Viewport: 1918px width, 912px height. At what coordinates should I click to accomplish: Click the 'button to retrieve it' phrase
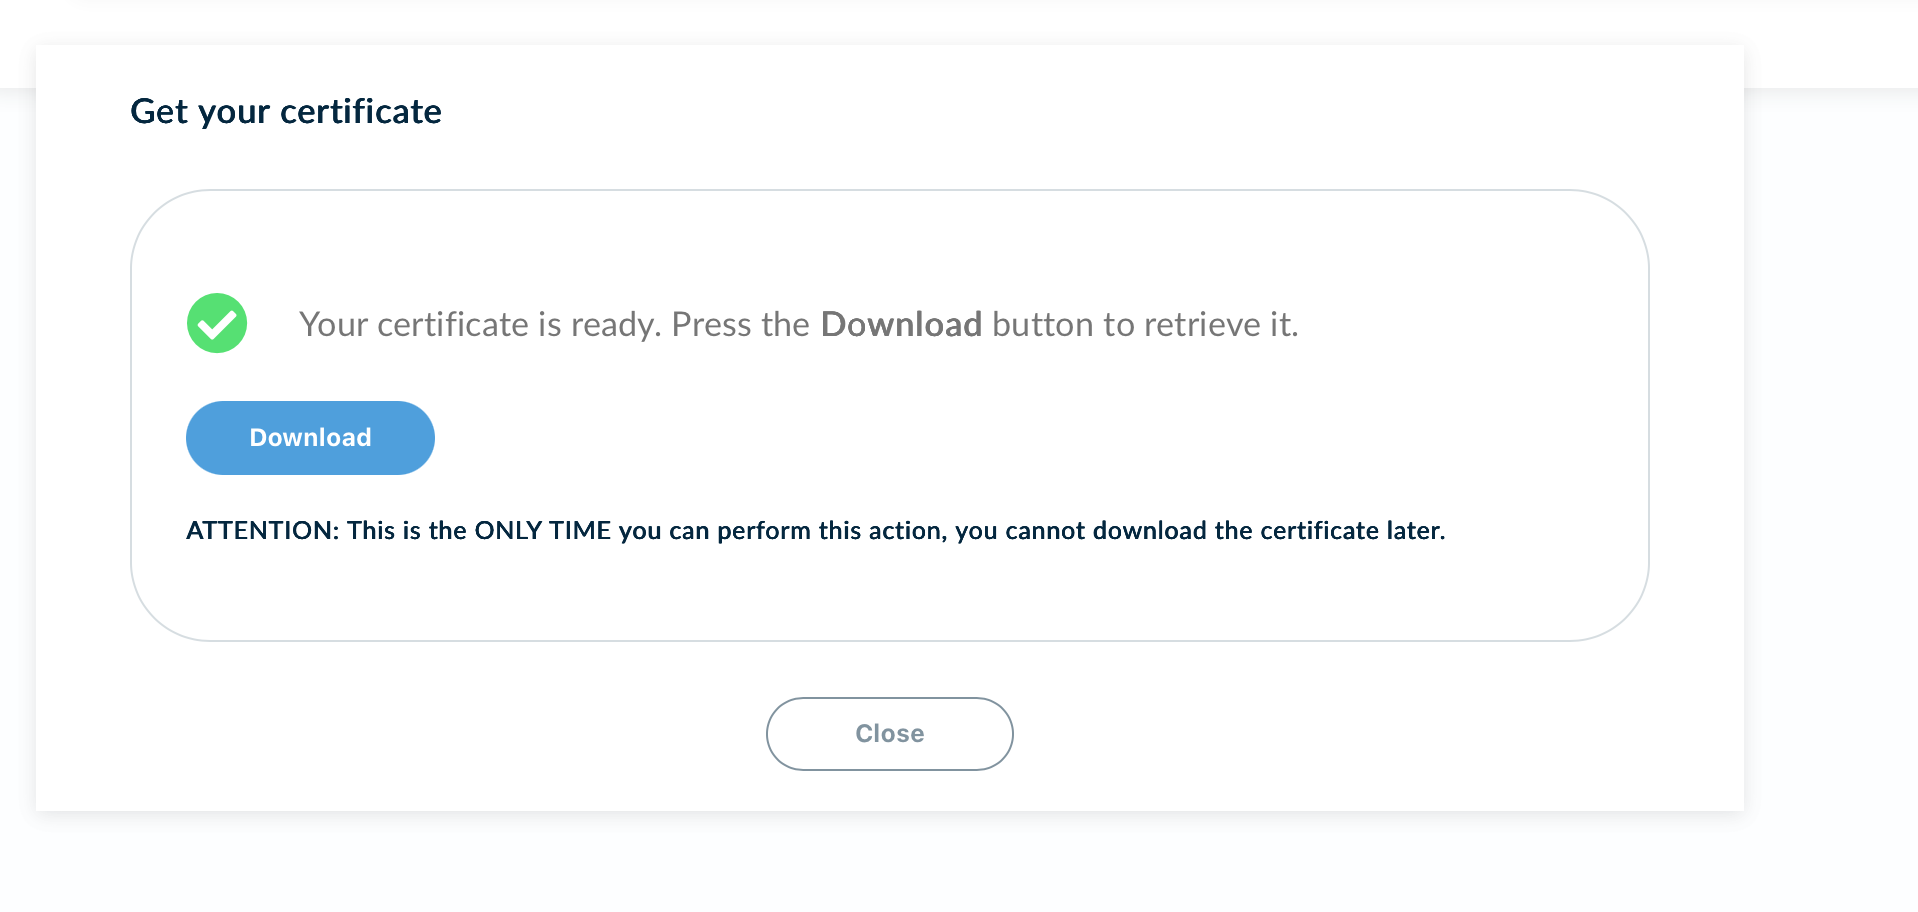1145,324
